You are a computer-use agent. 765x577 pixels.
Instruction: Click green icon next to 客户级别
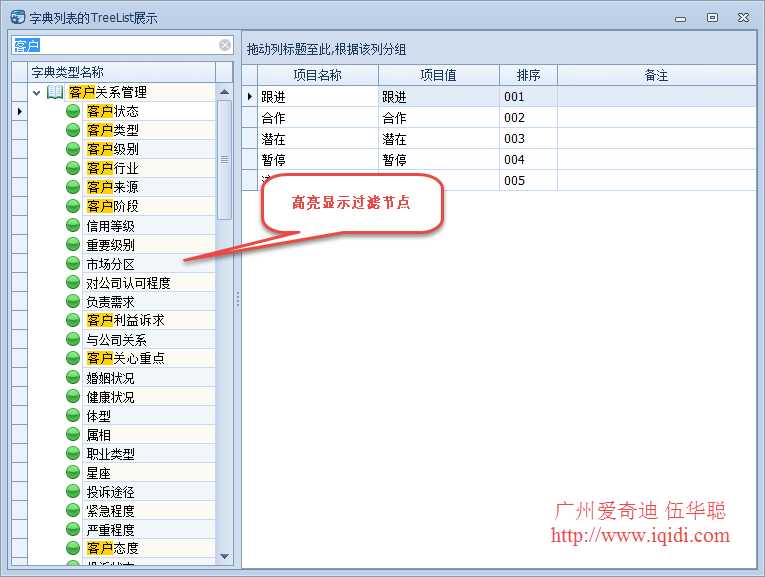pos(73,149)
